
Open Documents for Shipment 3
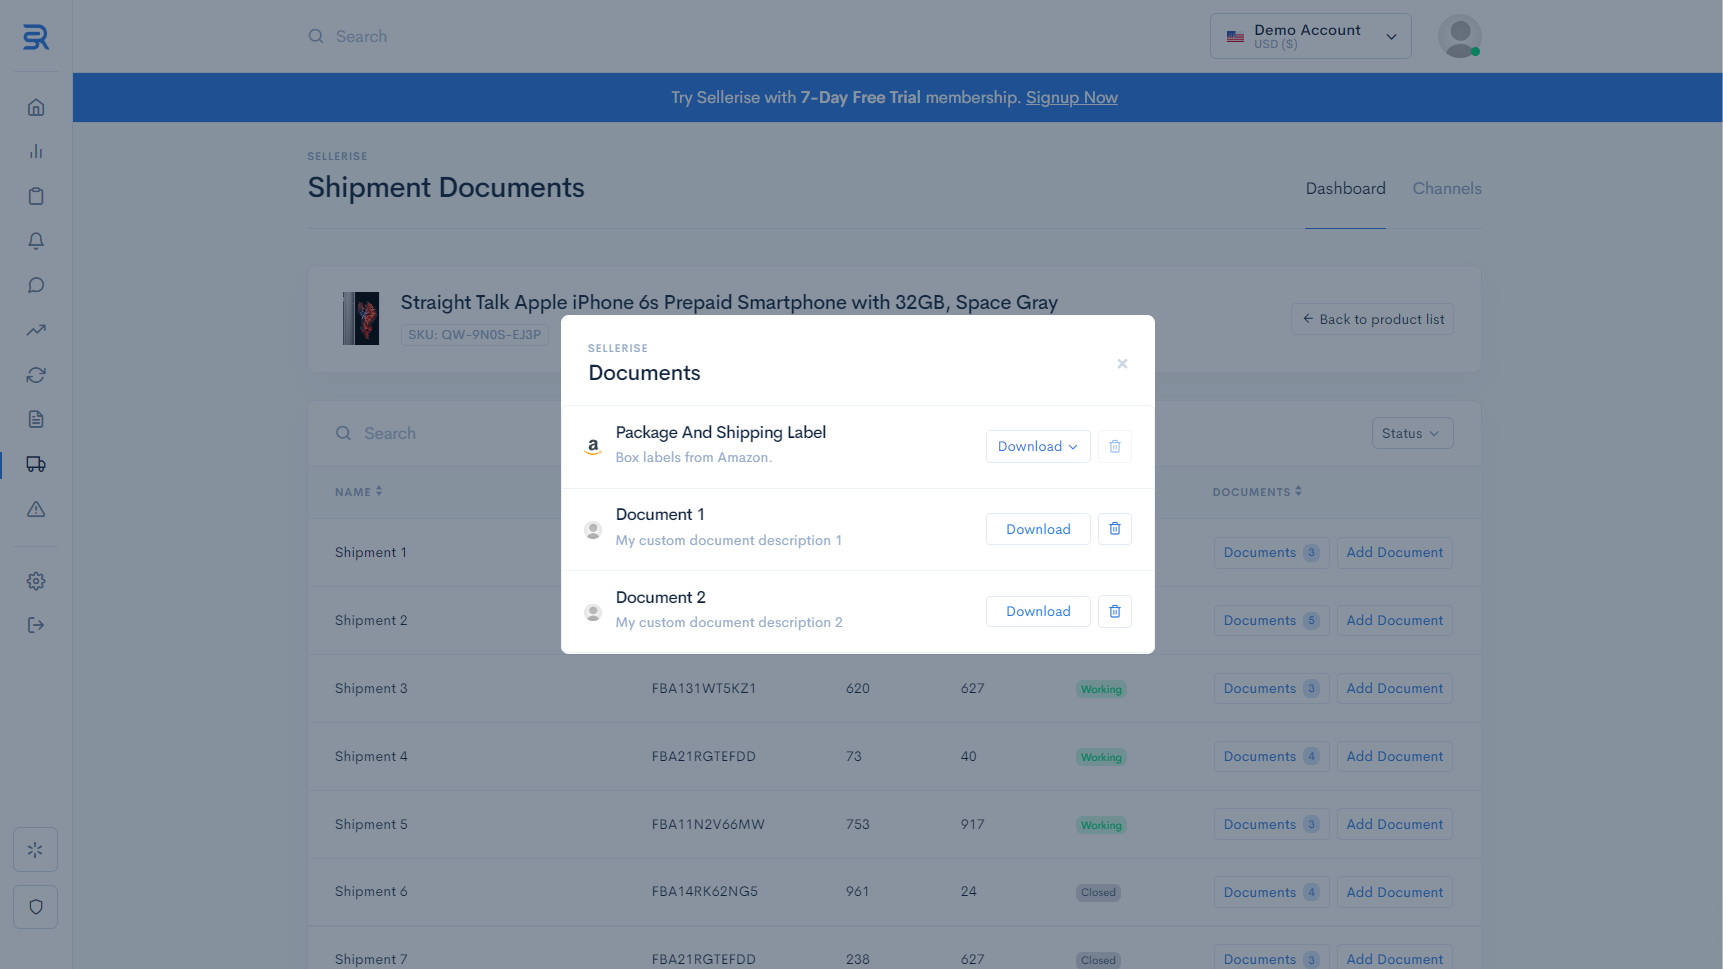click(x=1271, y=689)
